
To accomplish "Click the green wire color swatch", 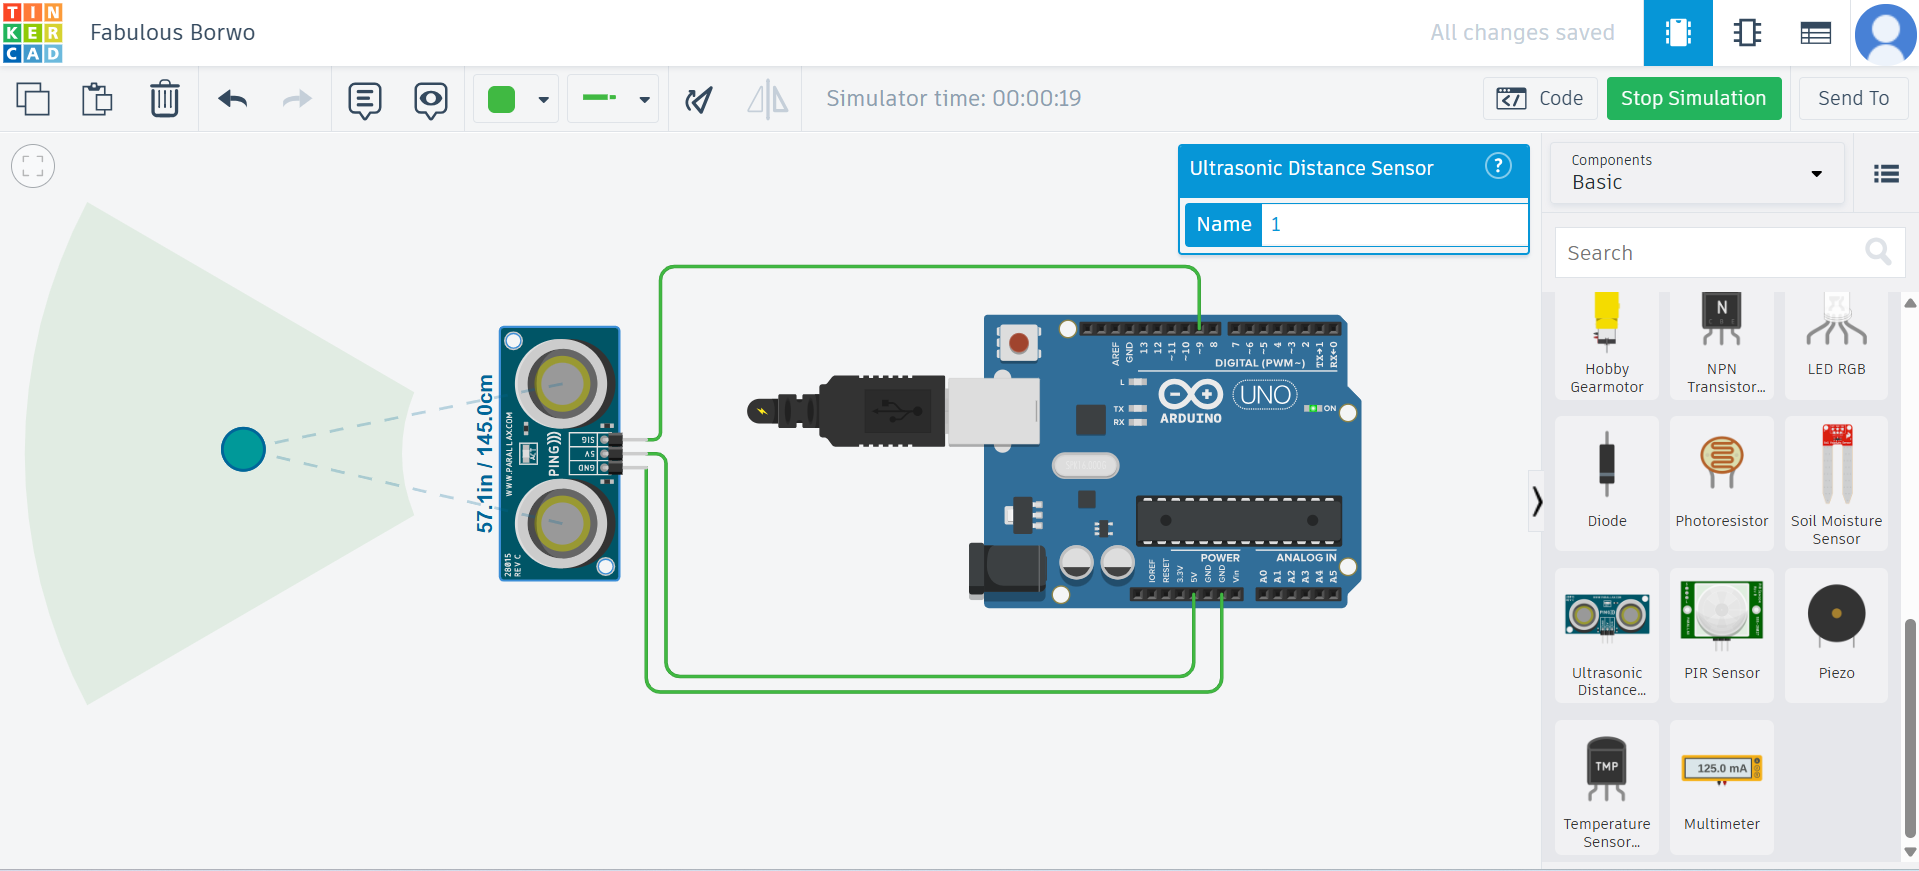I will pos(501,99).
